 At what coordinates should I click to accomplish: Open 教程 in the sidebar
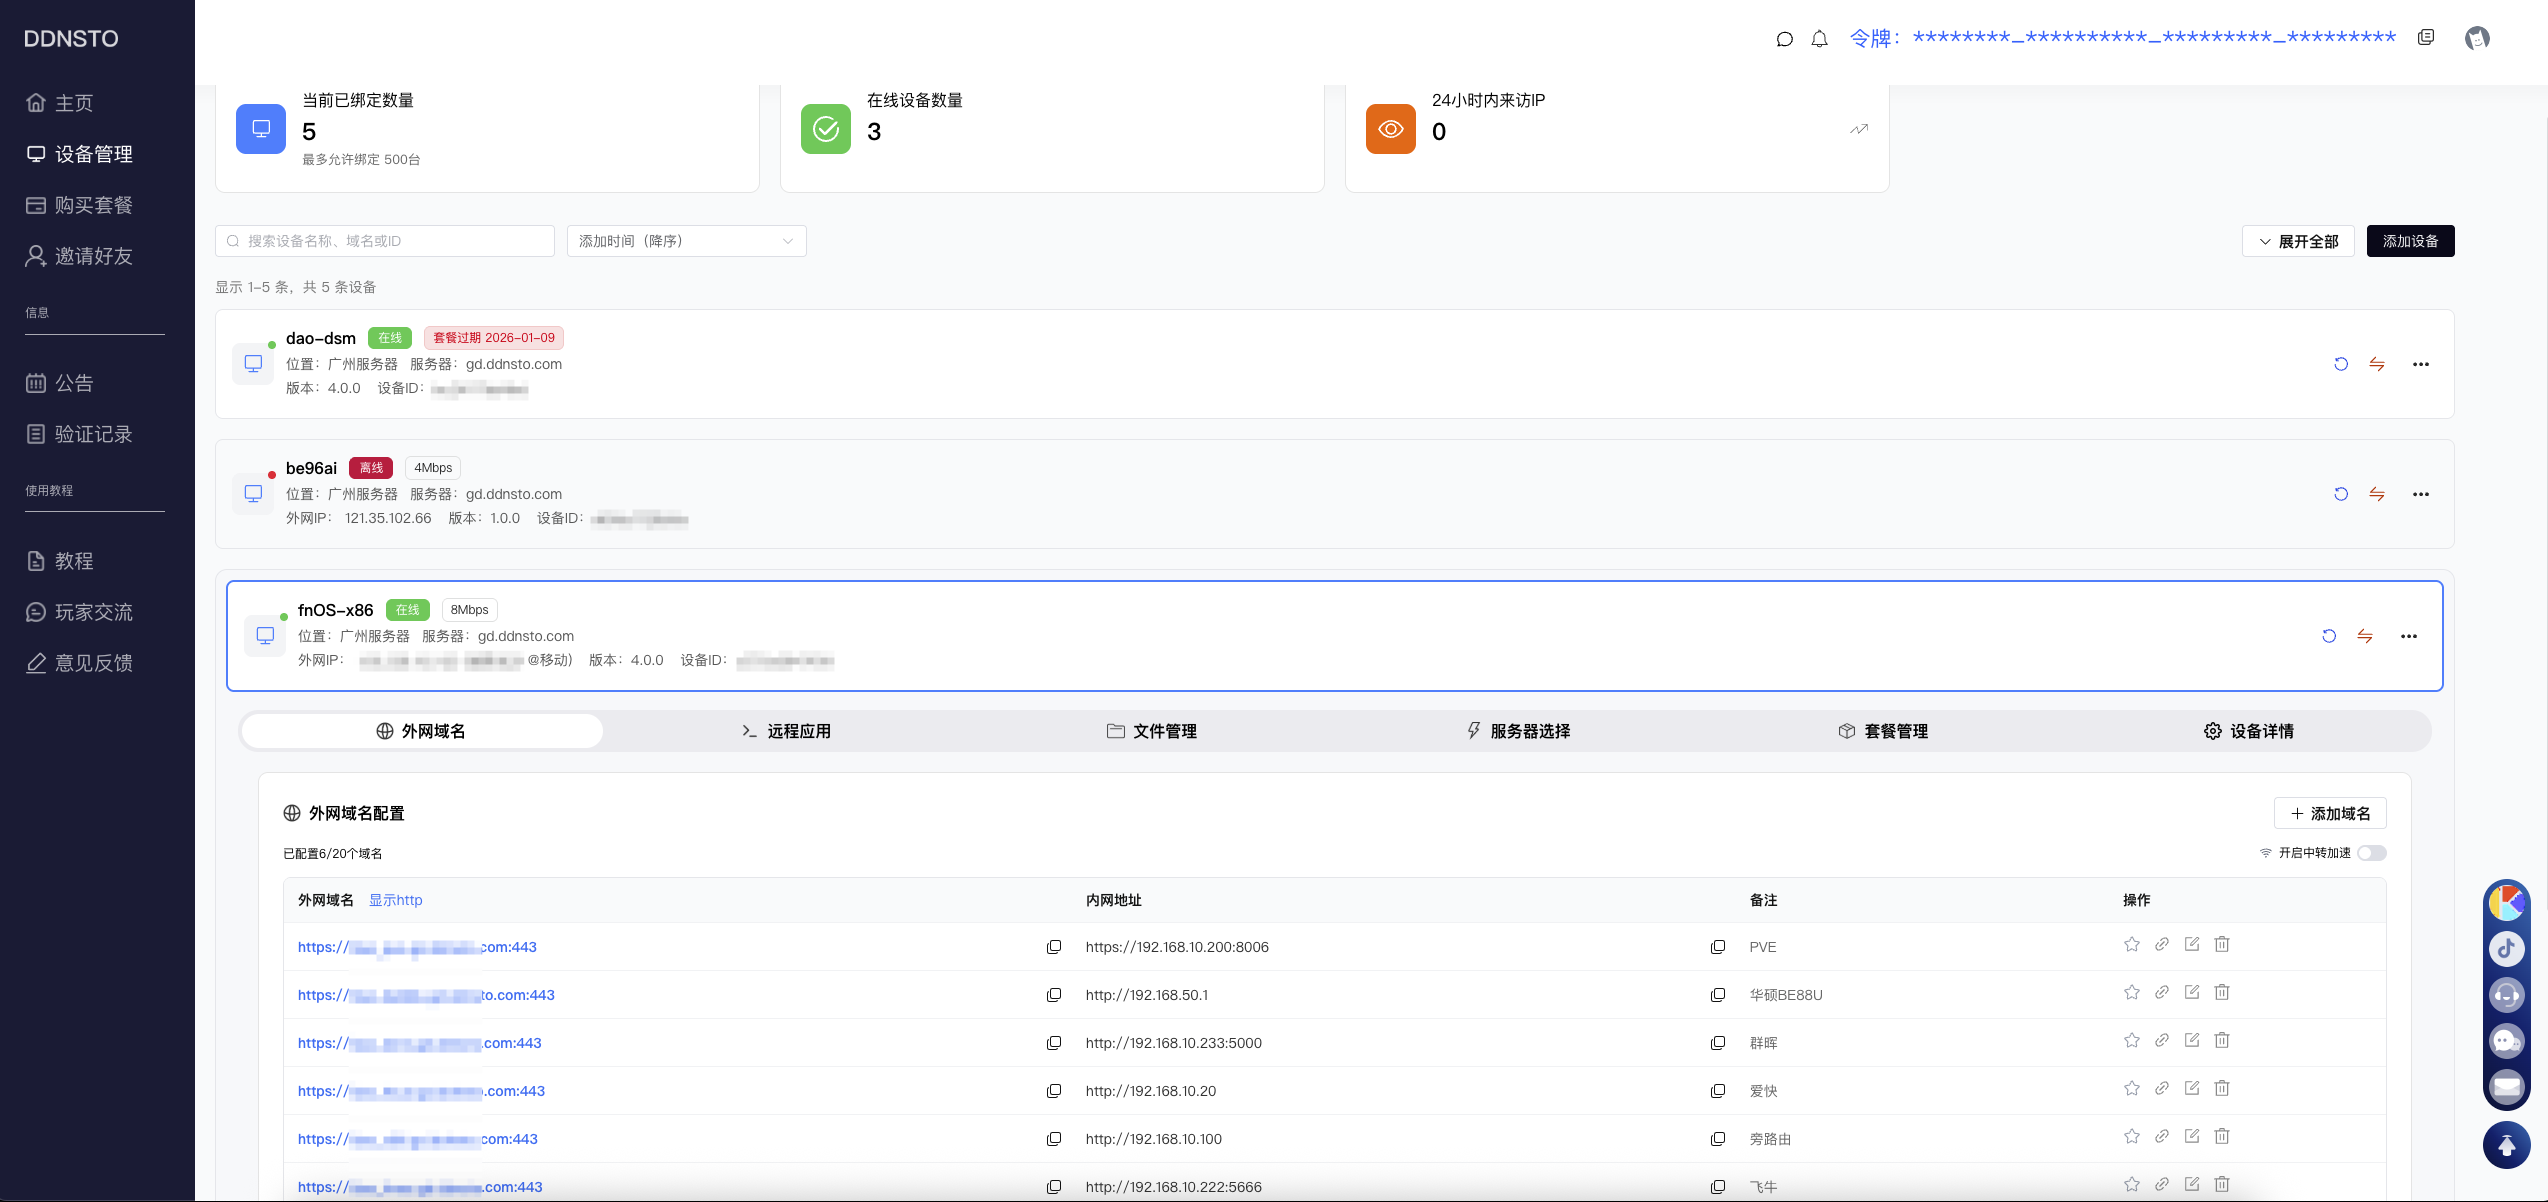click(59, 561)
